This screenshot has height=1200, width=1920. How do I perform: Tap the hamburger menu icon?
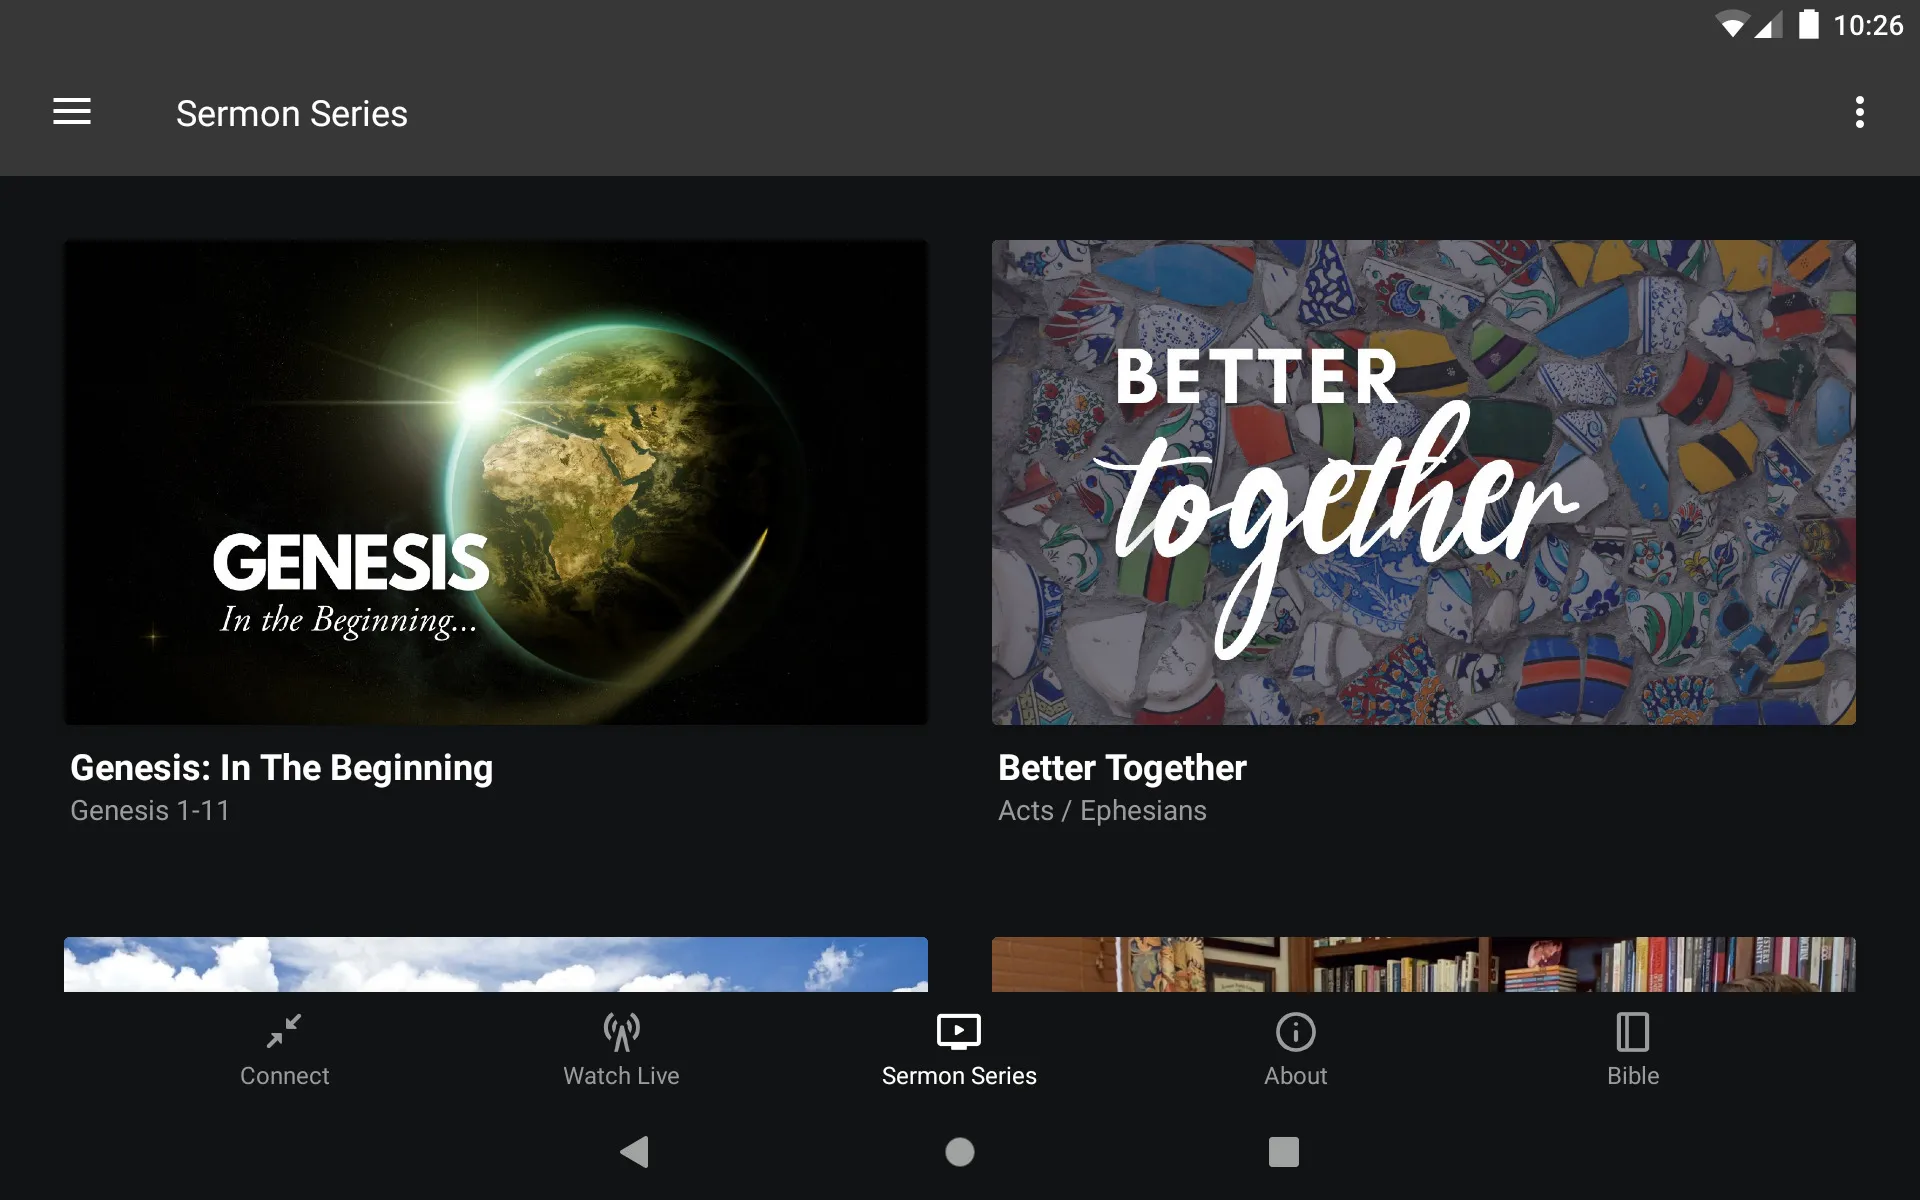pyautogui.click(x=72, y=113)
